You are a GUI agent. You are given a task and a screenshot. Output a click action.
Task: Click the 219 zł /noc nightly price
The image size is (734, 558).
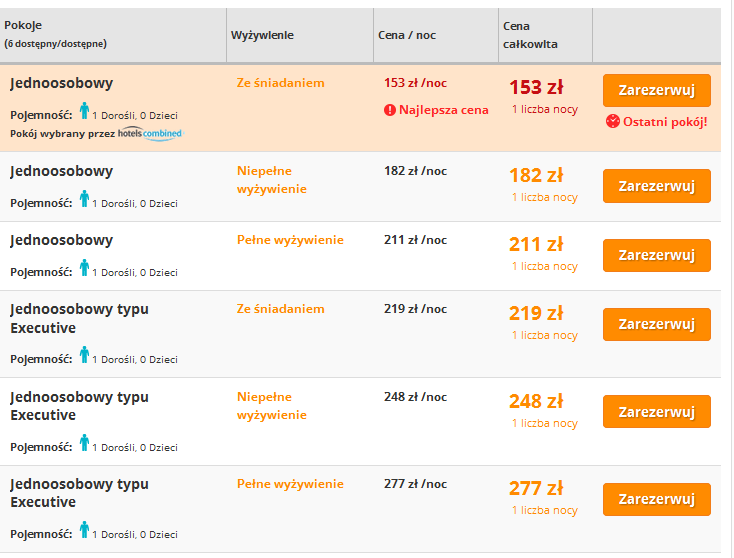tap(415, 309)
